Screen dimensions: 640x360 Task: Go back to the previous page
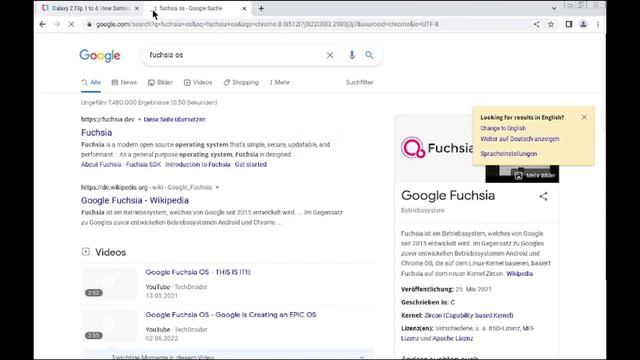(42, 24)
